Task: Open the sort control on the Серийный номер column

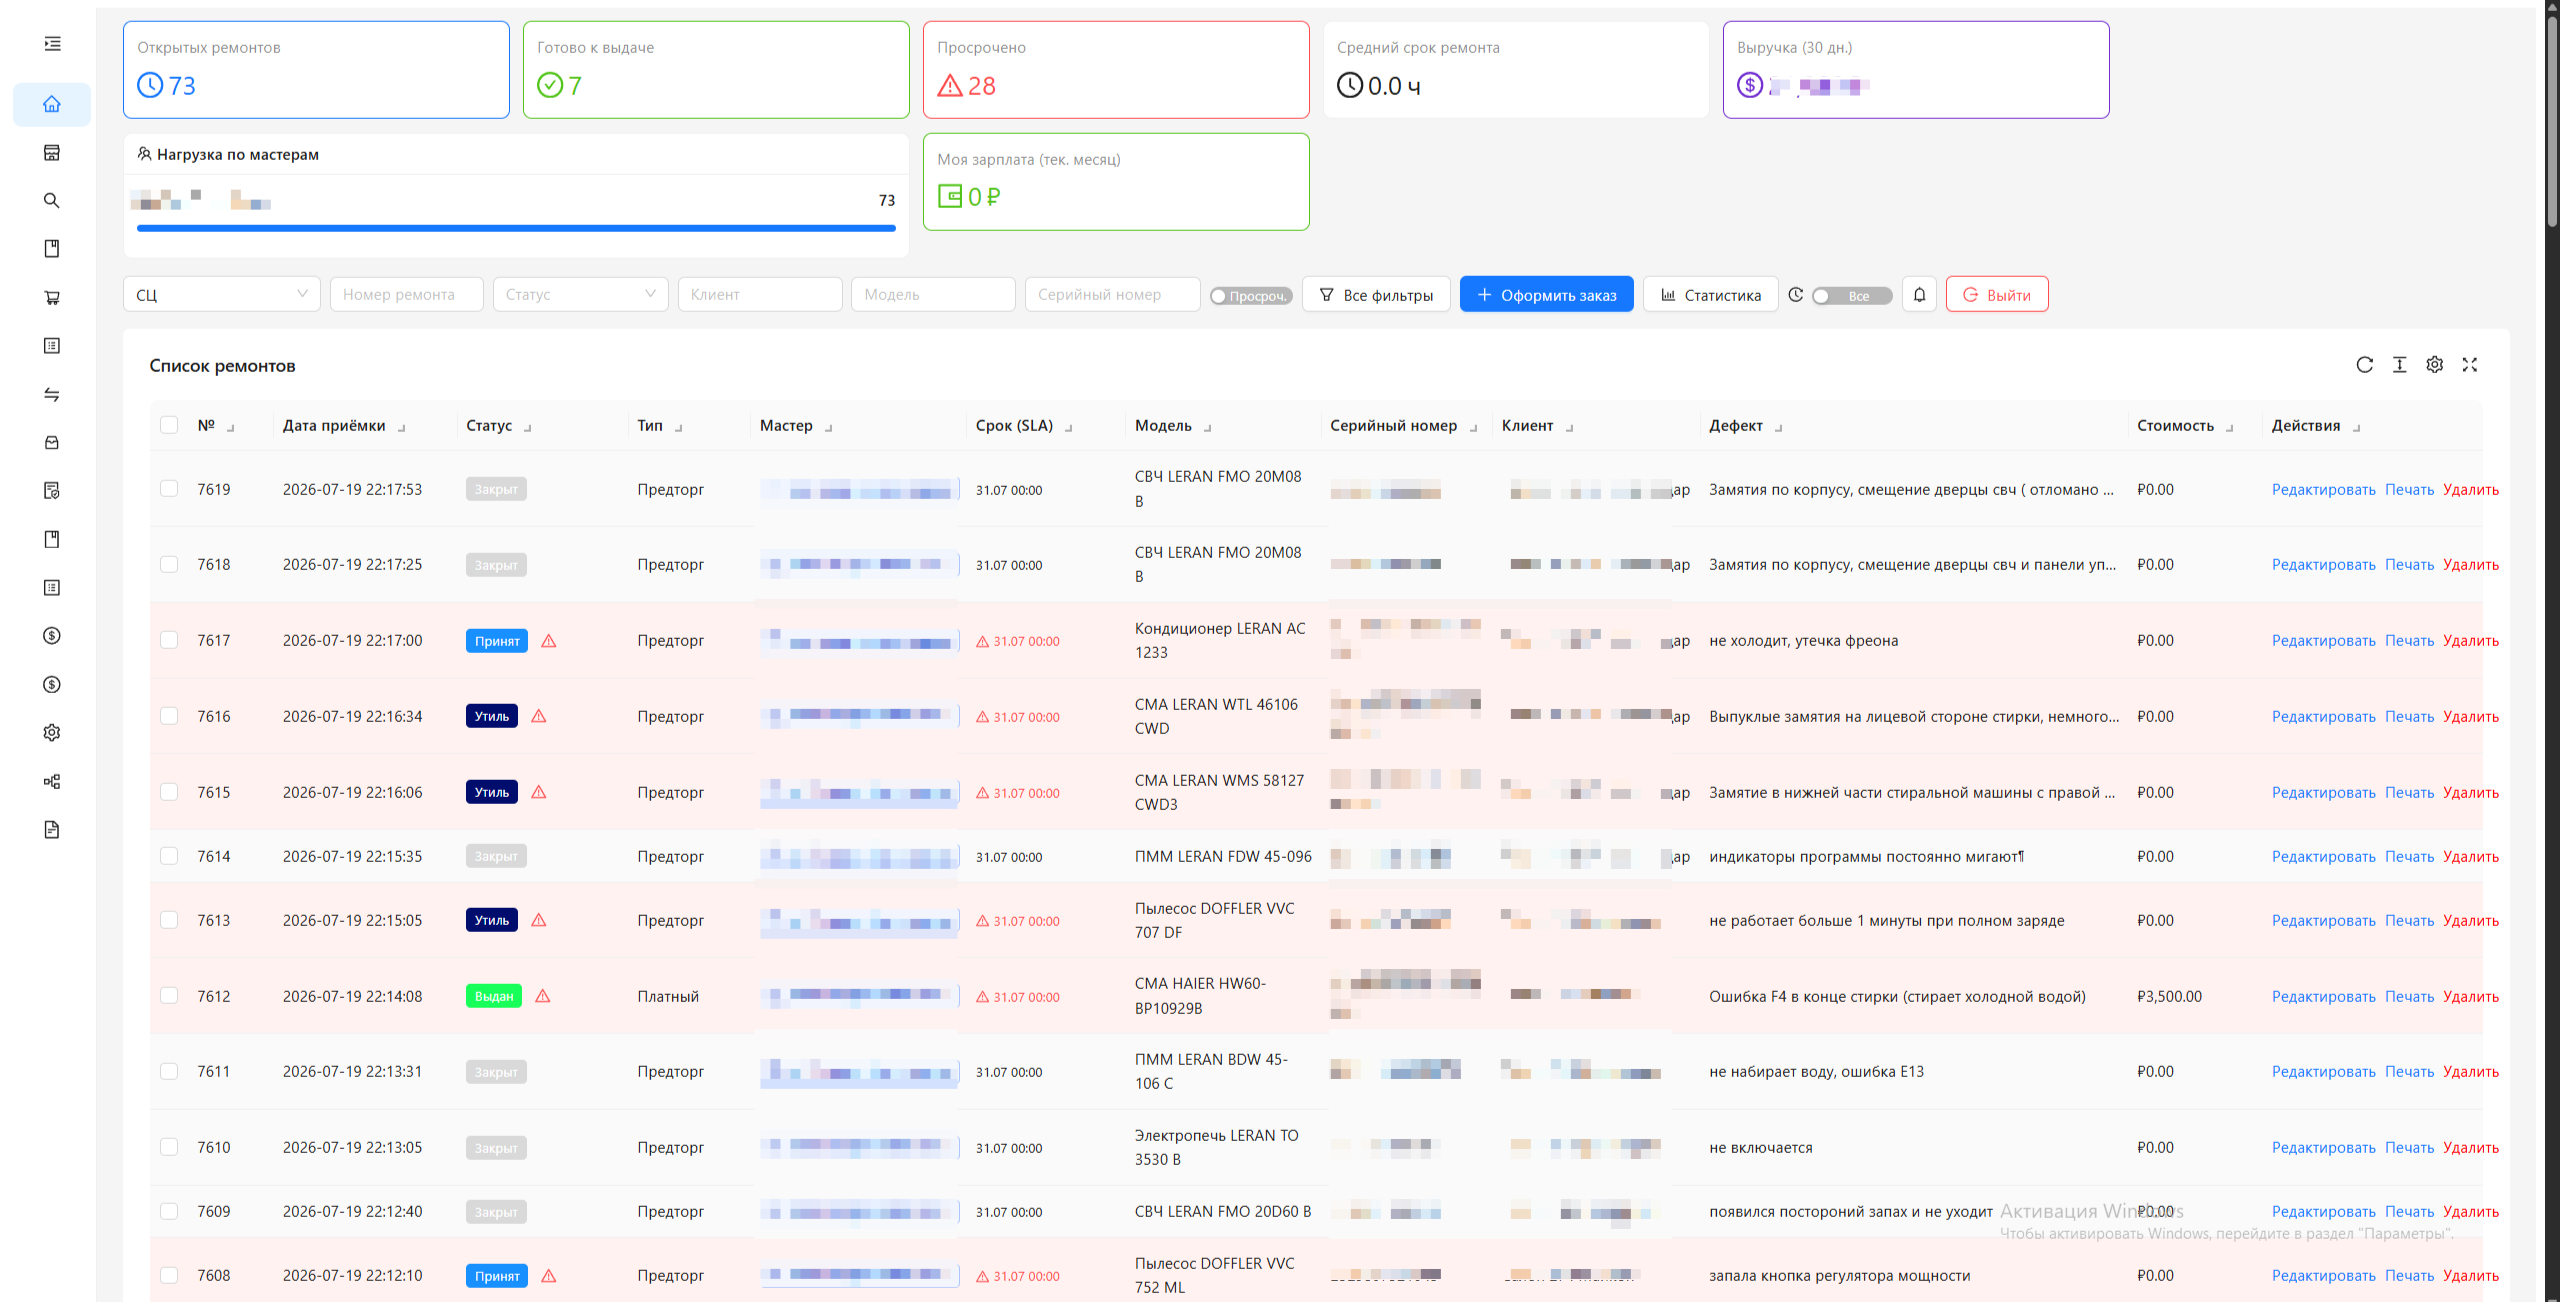Action: point(1473,427)
